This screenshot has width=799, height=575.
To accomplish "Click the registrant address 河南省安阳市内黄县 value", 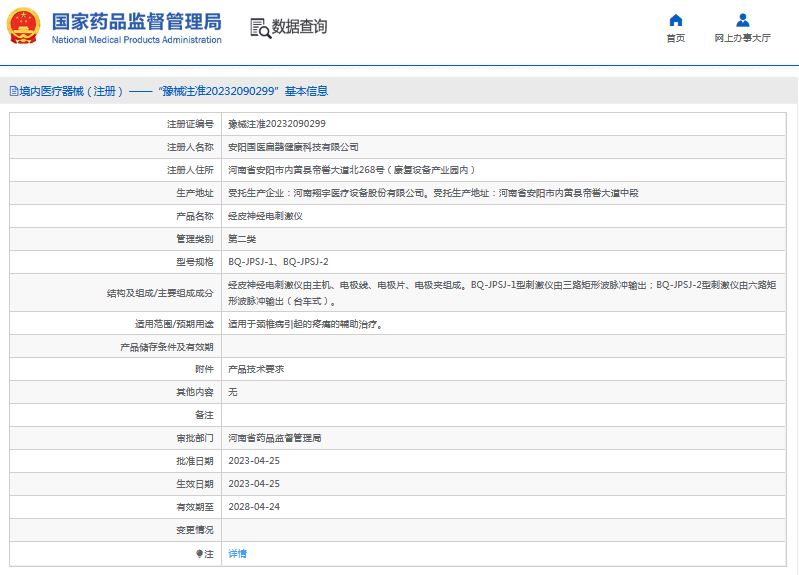I will tap(352, 170).
